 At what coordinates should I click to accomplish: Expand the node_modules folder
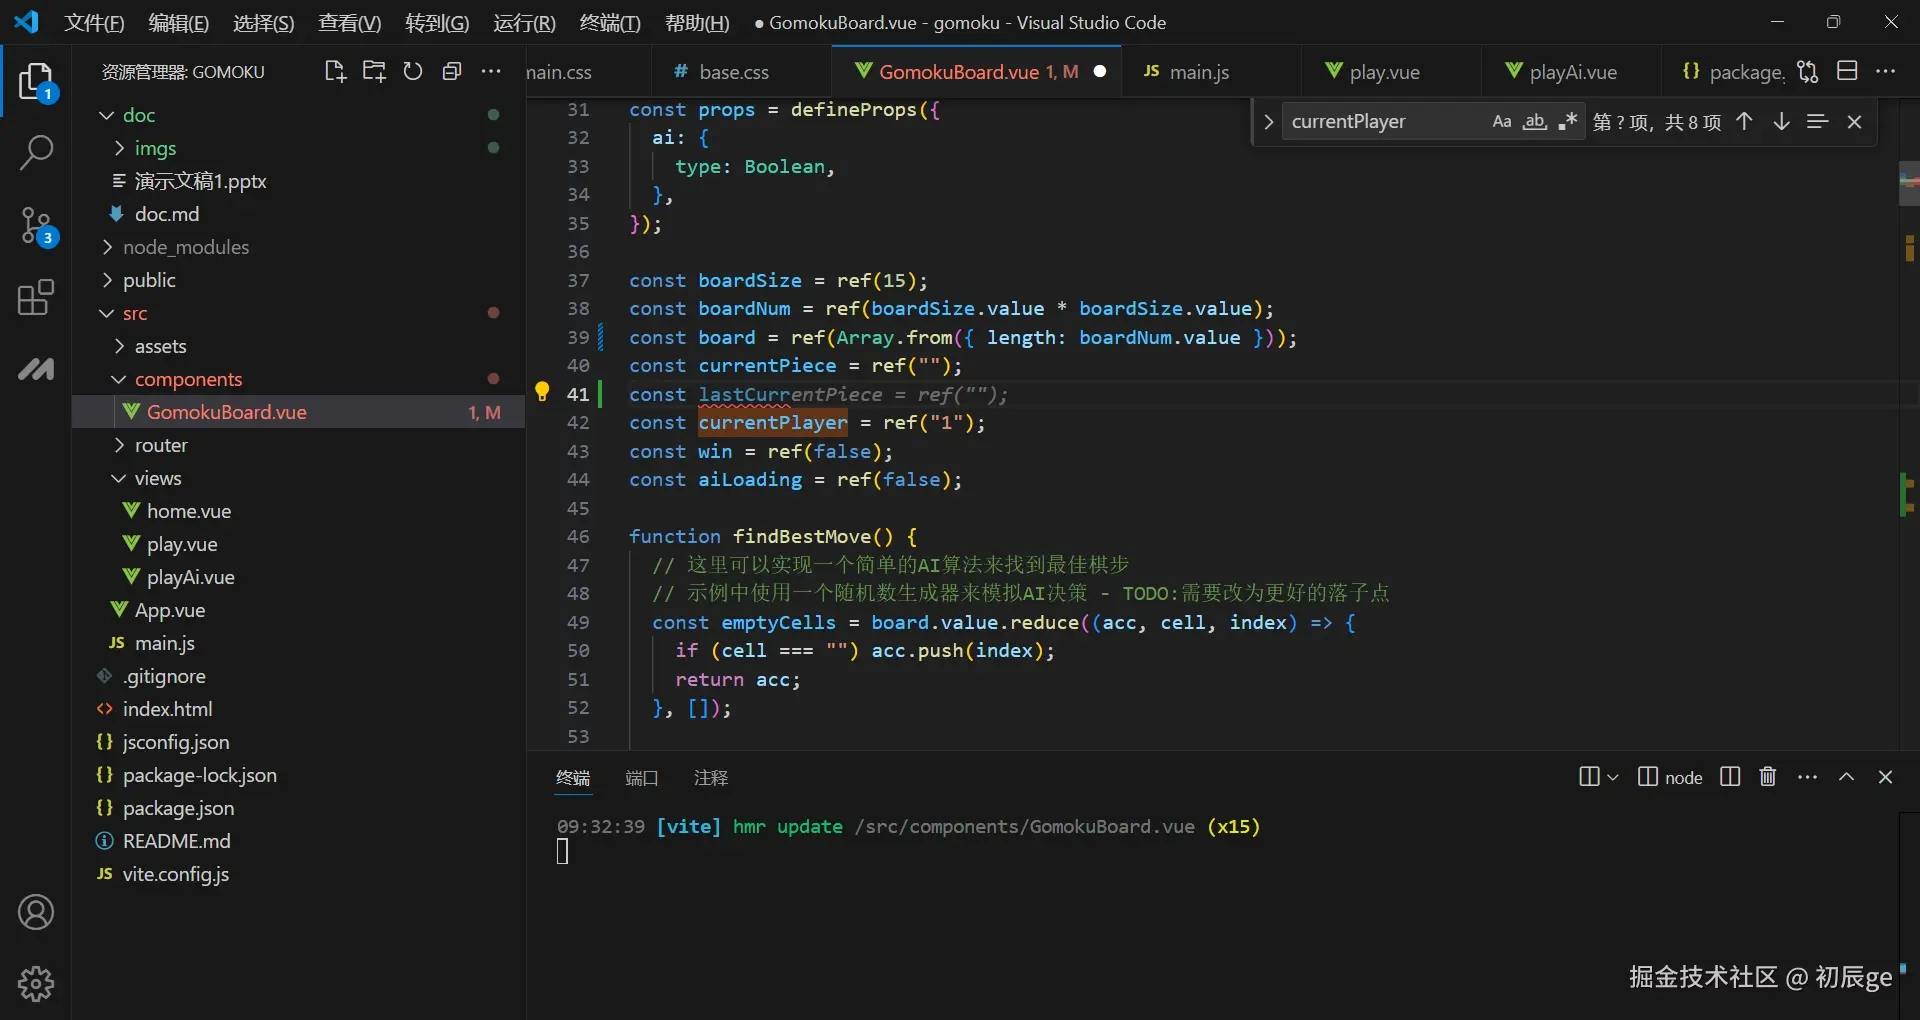click(x=185, y=247)
